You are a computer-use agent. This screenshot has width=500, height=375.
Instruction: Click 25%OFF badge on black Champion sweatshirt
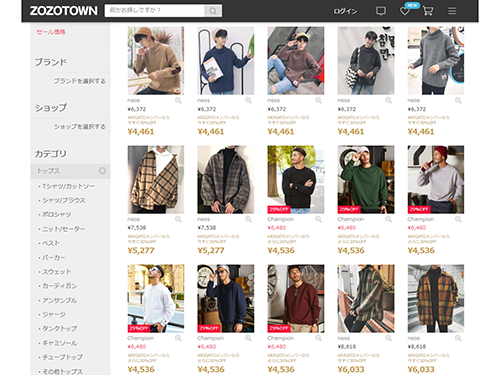click(279, 210)
